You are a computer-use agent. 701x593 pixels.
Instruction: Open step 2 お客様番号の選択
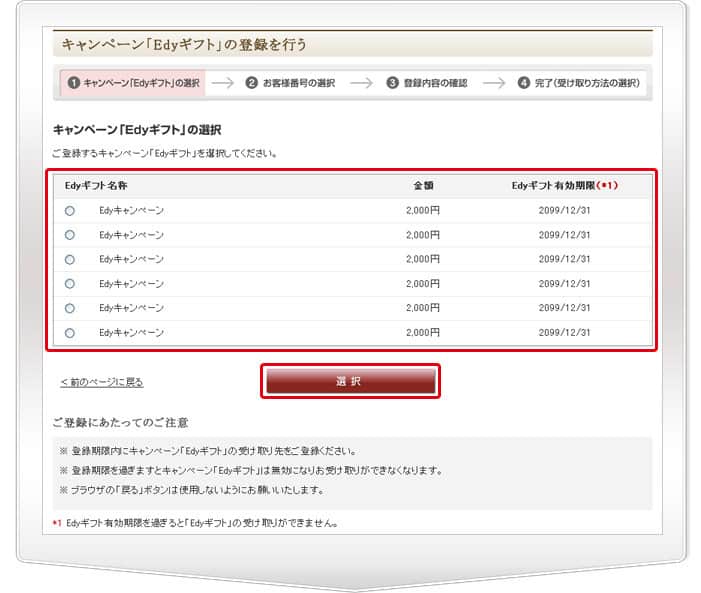290,83
